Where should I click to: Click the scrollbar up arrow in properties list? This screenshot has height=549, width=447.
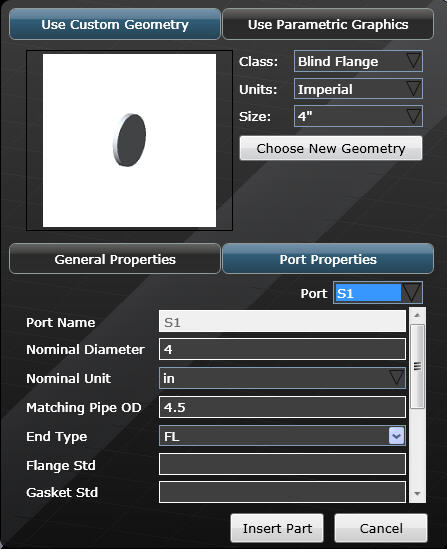click(417, 315)
